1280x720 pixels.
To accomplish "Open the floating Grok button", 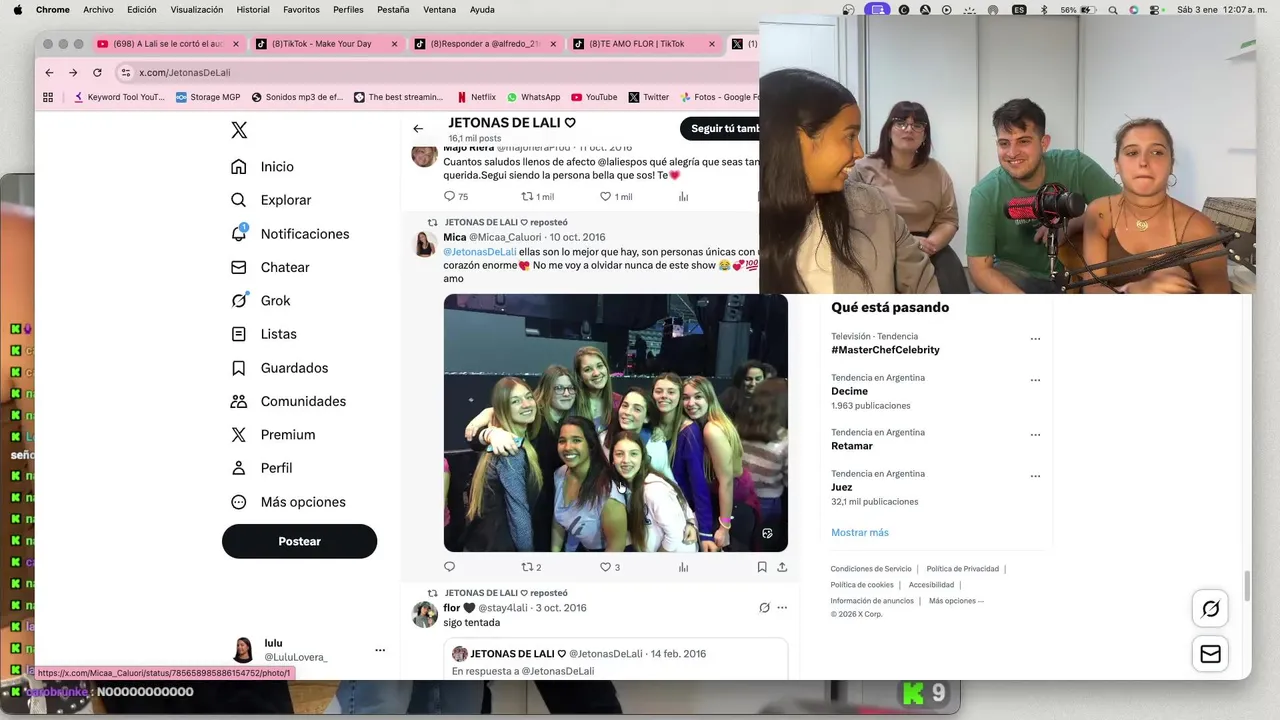I will click(x=1211, y=609).
